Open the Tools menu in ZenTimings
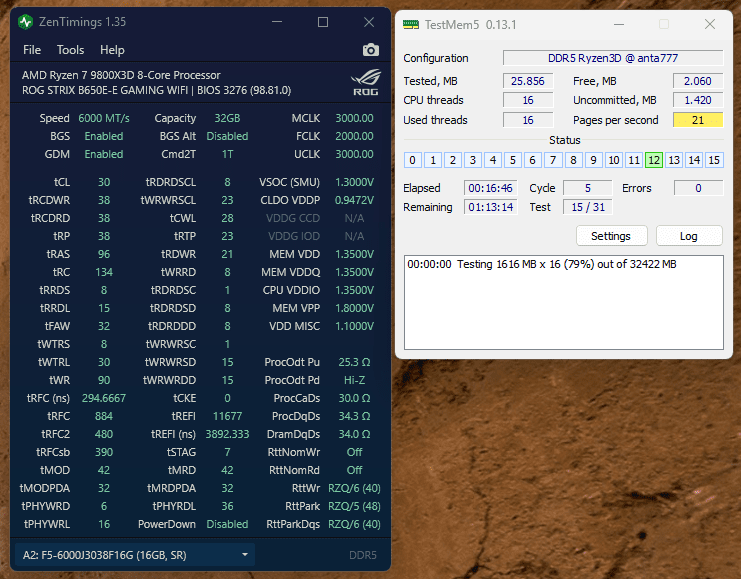 click(x=70, y=50)
